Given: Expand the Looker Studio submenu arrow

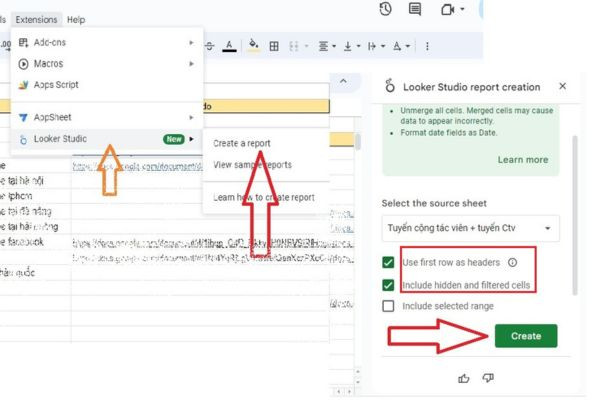Looking at the screenshot, I should coord(191,139).
